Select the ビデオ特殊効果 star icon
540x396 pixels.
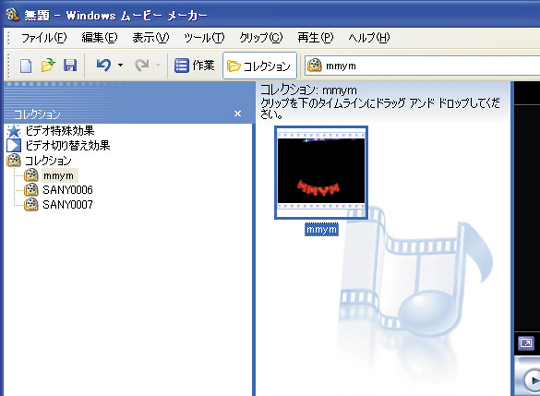tap(13, 131)
